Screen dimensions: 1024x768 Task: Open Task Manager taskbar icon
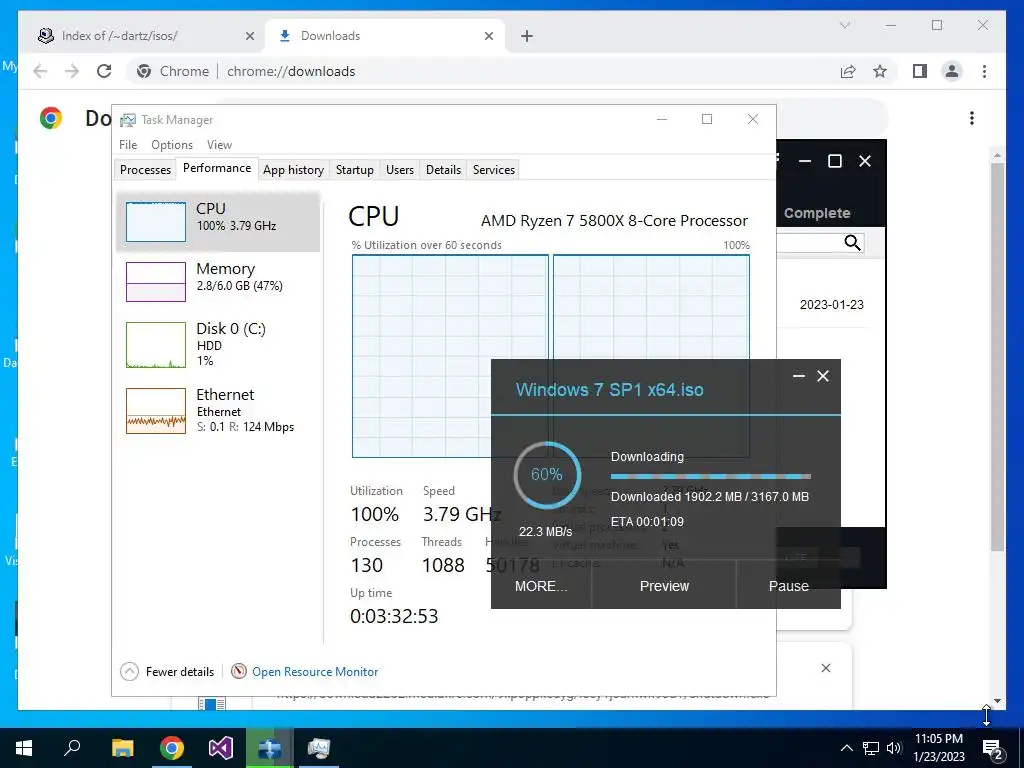coord(319,748)
